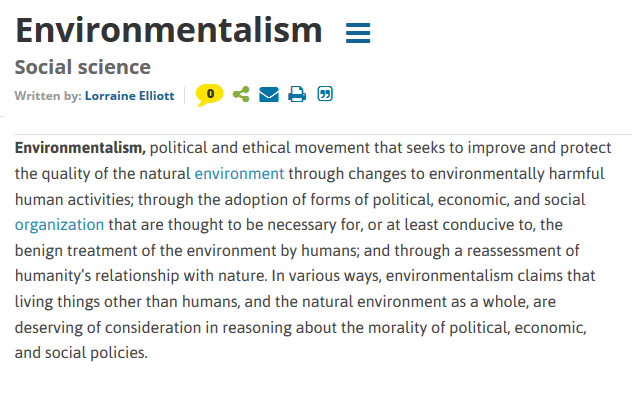This screenshot has height=401, width=632.
Task: Open the cite quotation-mark icon
Action: click(325, 93)
